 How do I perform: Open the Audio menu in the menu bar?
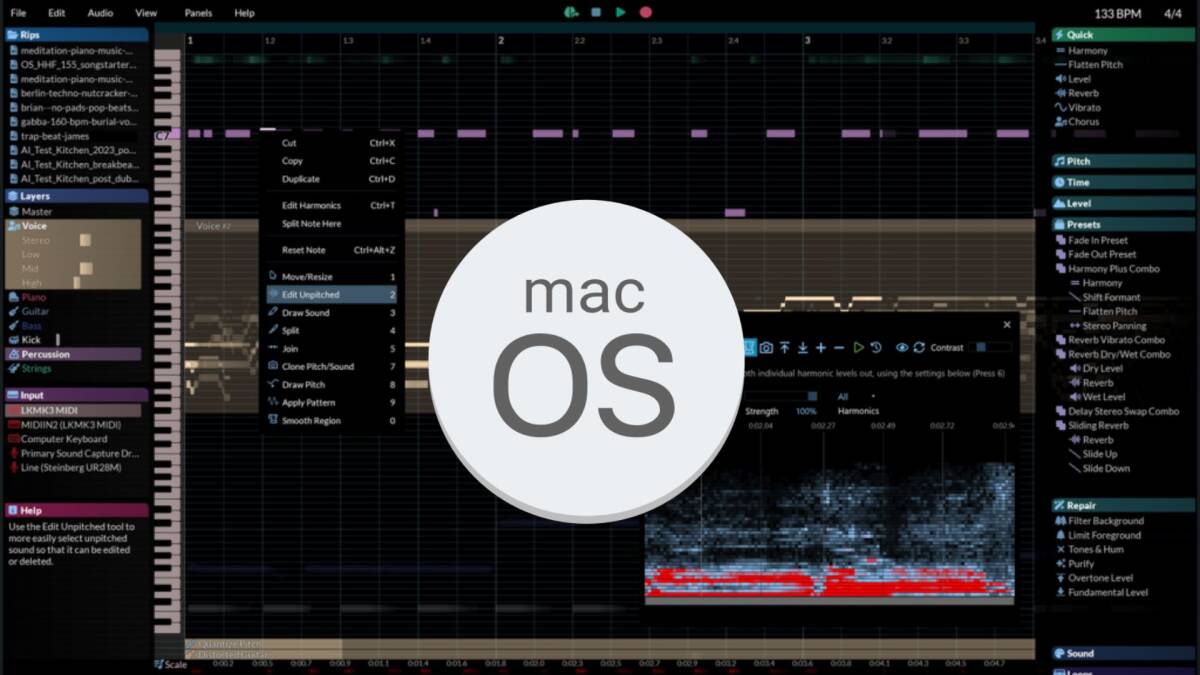point(99,12)
